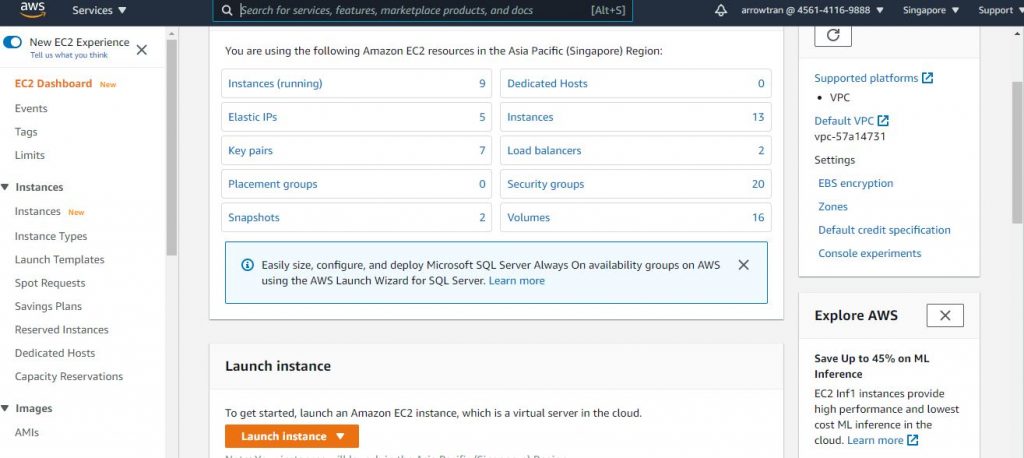Open the Snapshots resource link
Viewport: 1024px width, 458px height.
(254, 218)
